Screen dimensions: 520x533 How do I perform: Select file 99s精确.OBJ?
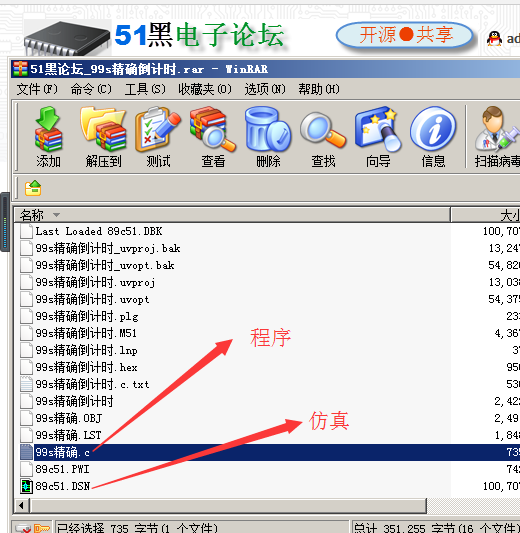tap(69, 418)
